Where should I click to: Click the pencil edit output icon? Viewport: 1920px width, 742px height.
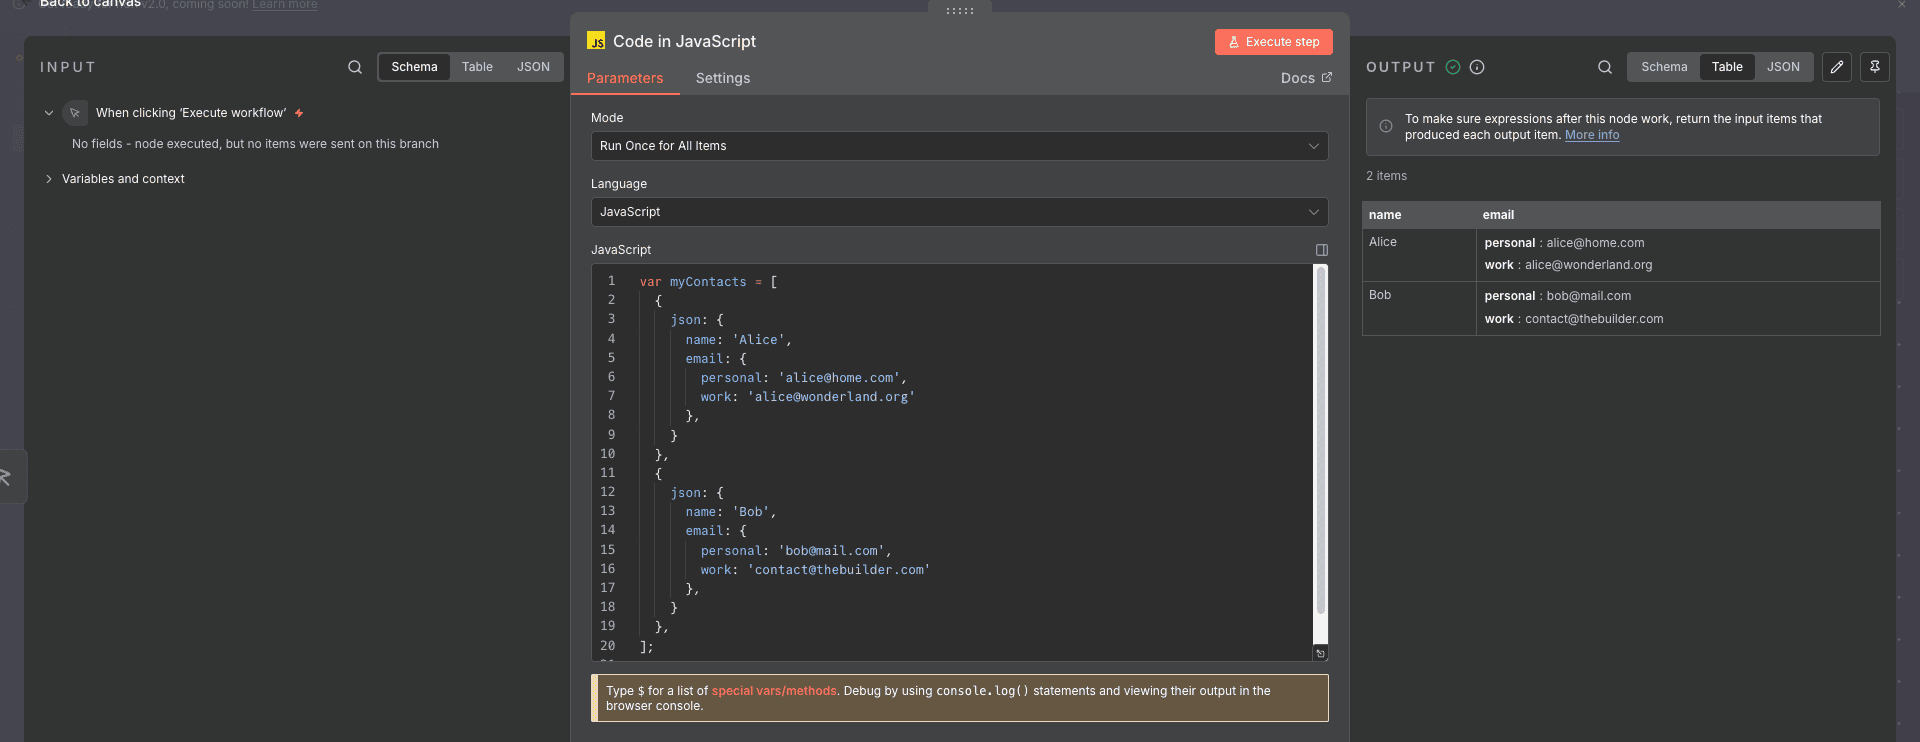point(1837,67)
